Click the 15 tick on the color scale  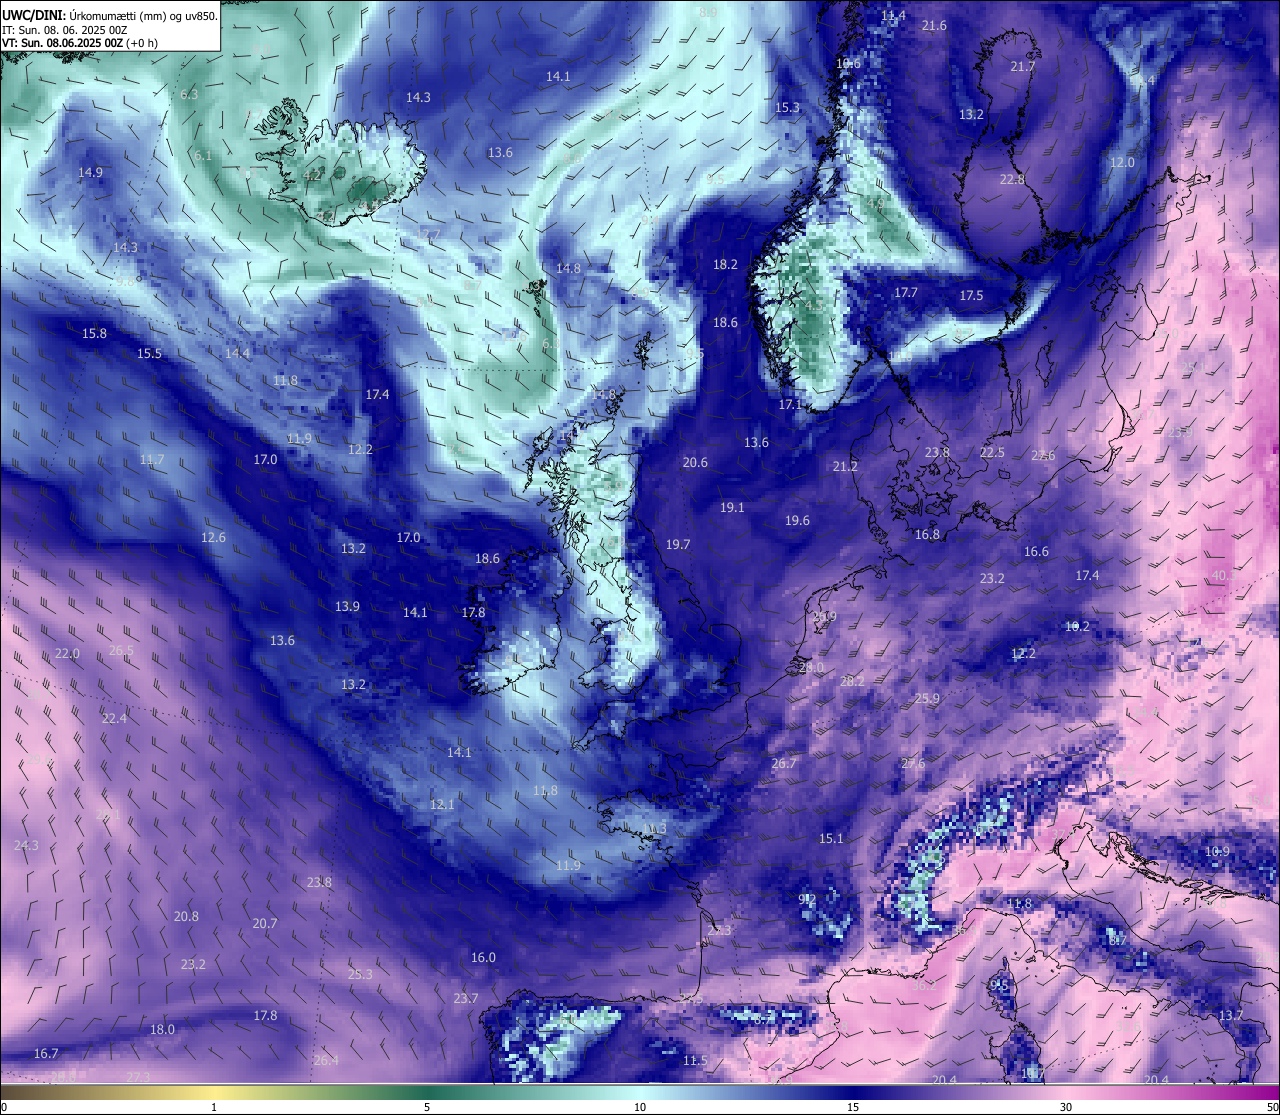tap(853, 1107)
